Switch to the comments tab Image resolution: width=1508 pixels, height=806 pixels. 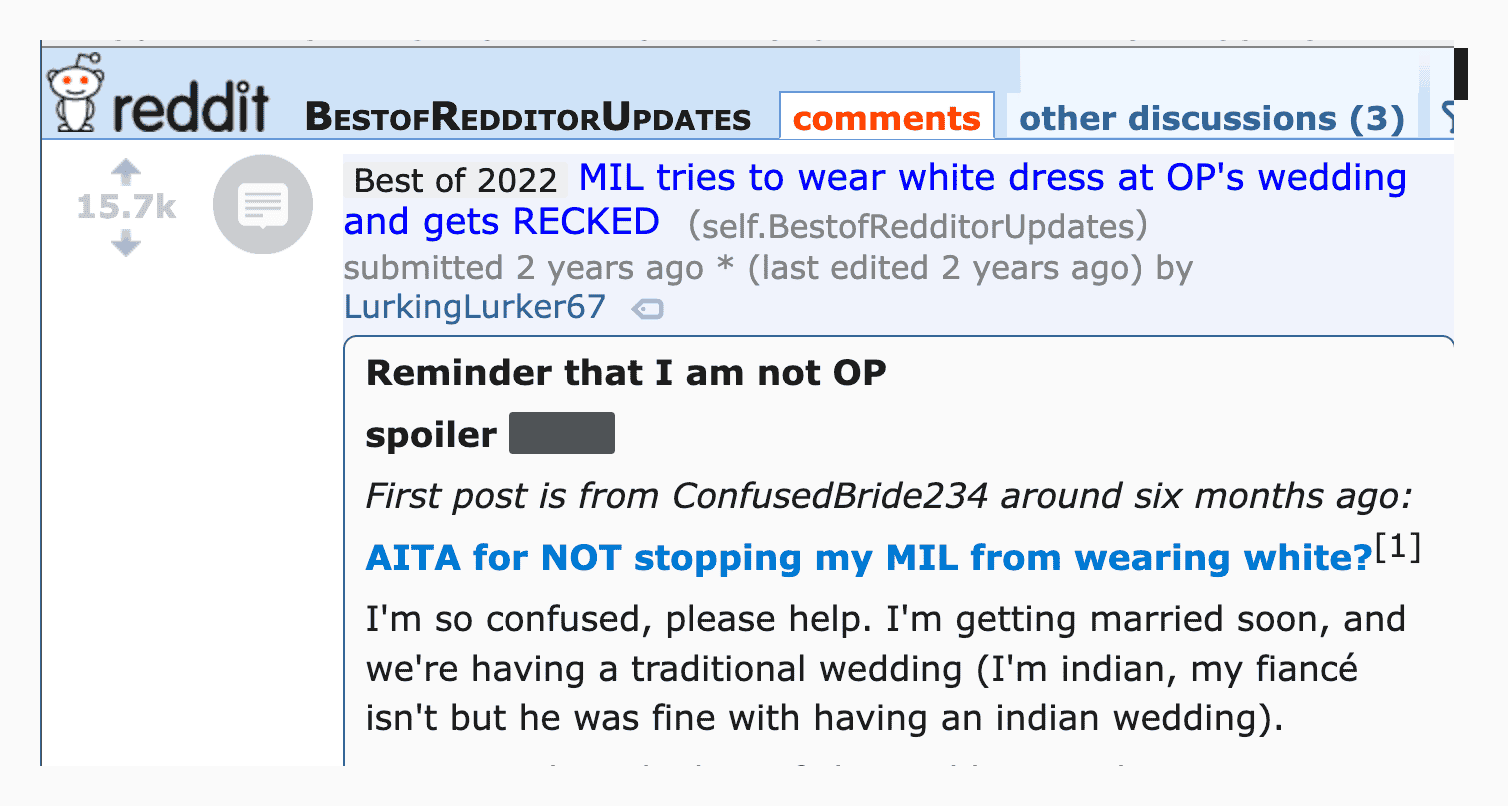click(886, 119)
